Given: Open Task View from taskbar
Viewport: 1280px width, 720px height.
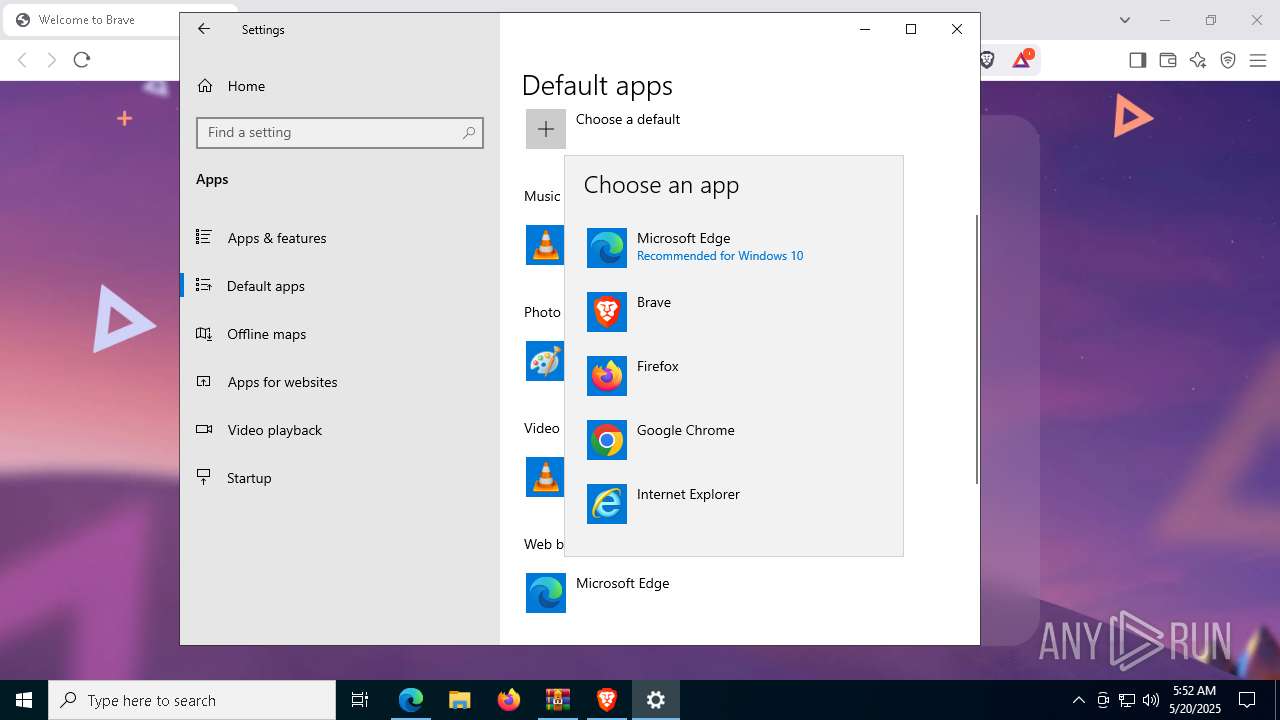Looking at the screenshot, I should click(360, 700).
